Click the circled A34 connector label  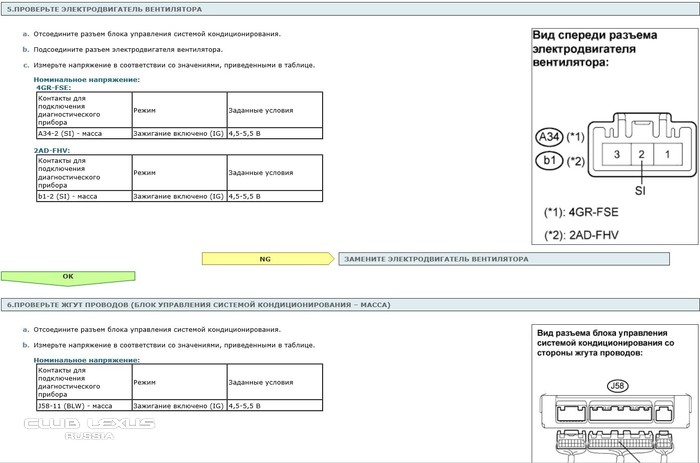[x=548, y=137]
